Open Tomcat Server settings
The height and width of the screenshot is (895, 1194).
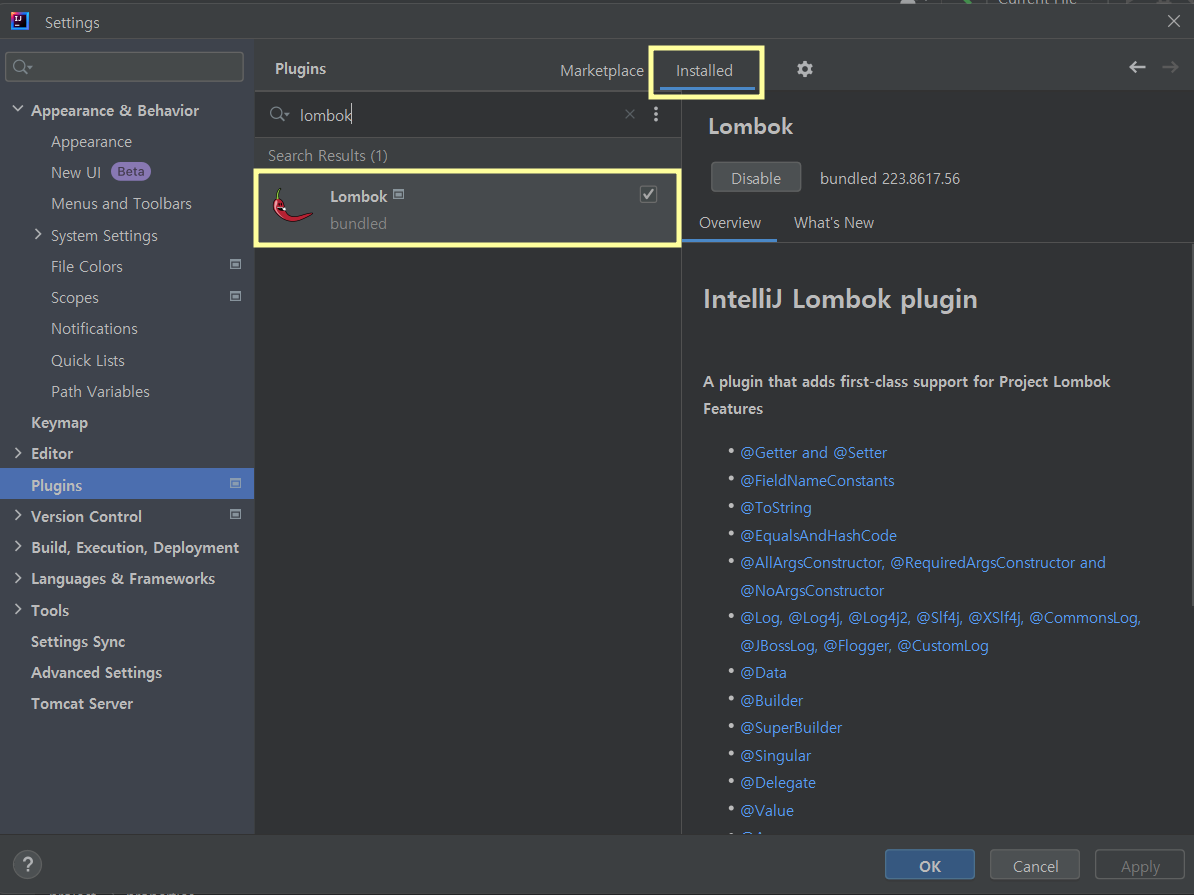(x=81, y=704)
